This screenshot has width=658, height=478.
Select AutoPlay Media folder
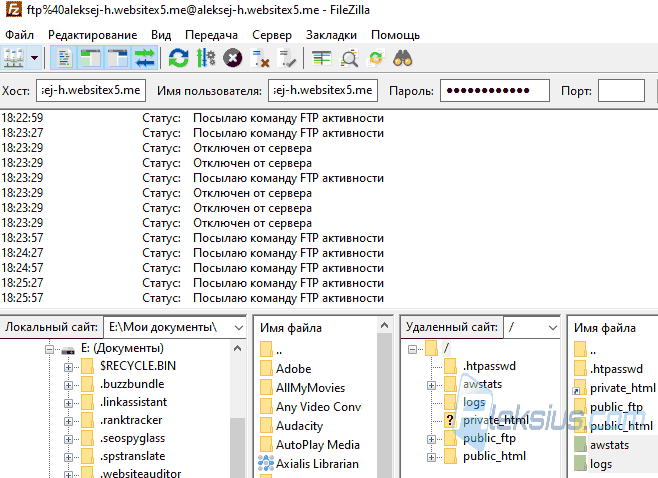[318, 445]
